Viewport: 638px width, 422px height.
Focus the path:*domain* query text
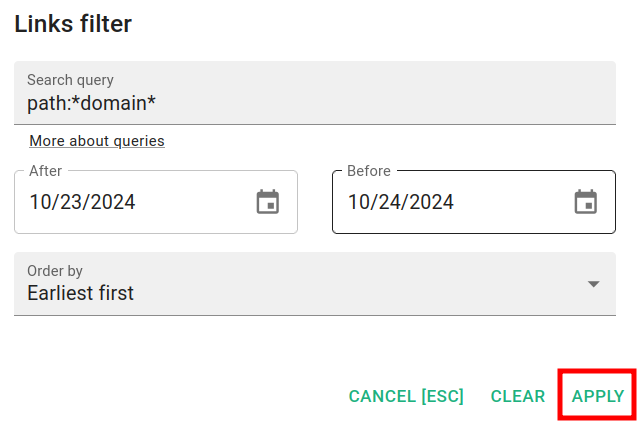91,103
